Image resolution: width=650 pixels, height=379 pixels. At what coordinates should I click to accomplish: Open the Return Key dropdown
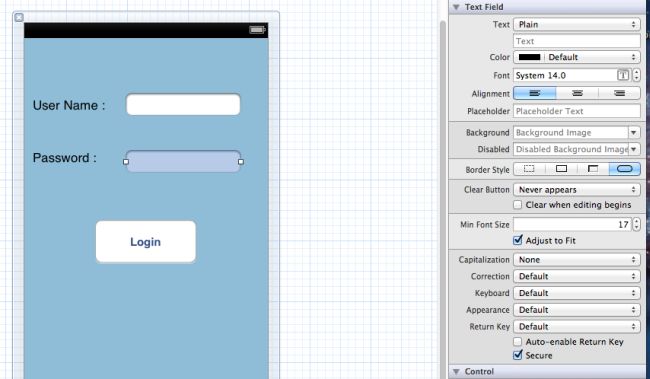[577, 326]
